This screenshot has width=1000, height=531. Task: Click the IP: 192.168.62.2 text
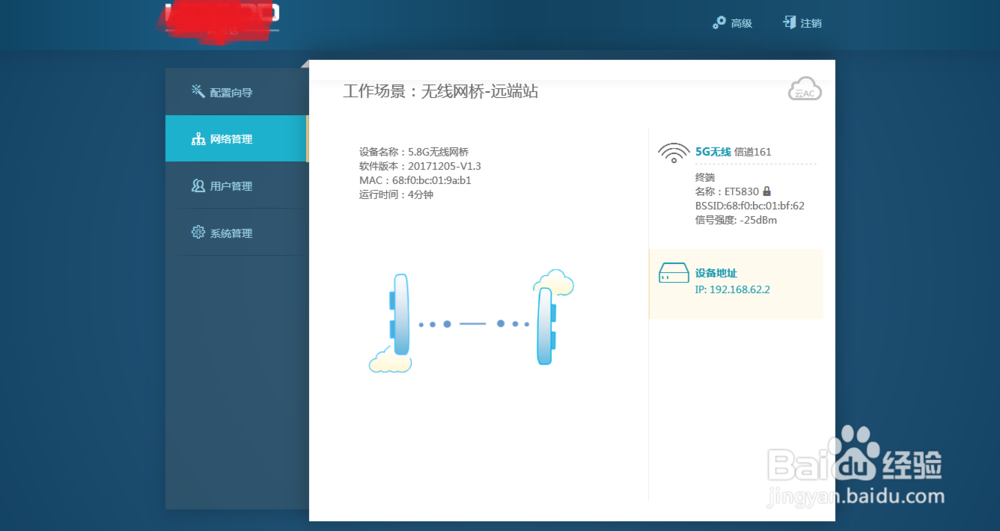(732, 289)
